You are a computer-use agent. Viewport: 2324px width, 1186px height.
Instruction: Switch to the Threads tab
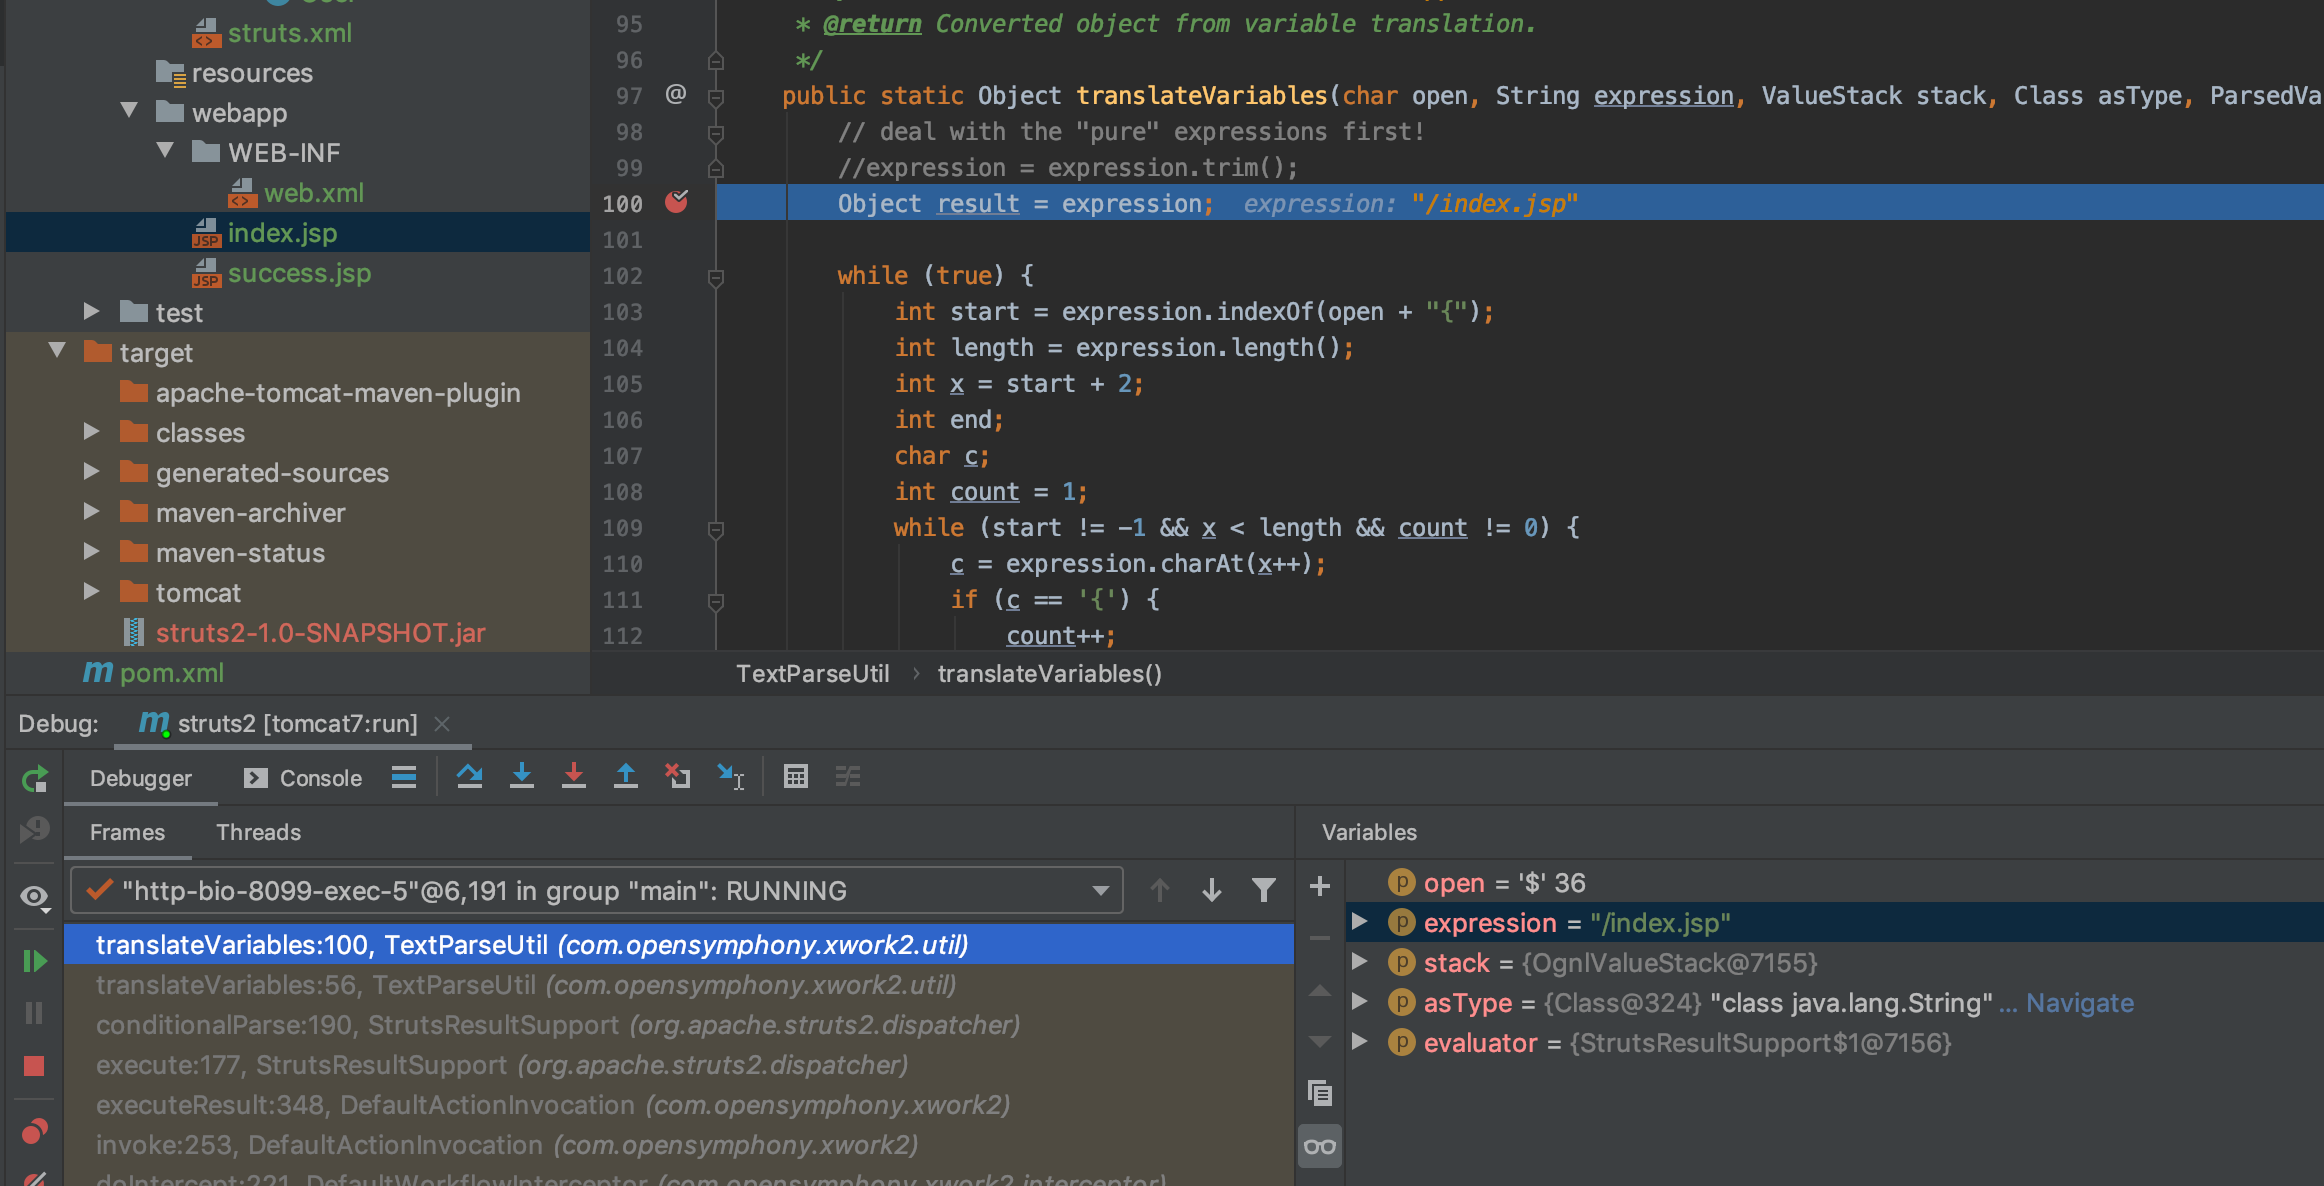(258, 832)
